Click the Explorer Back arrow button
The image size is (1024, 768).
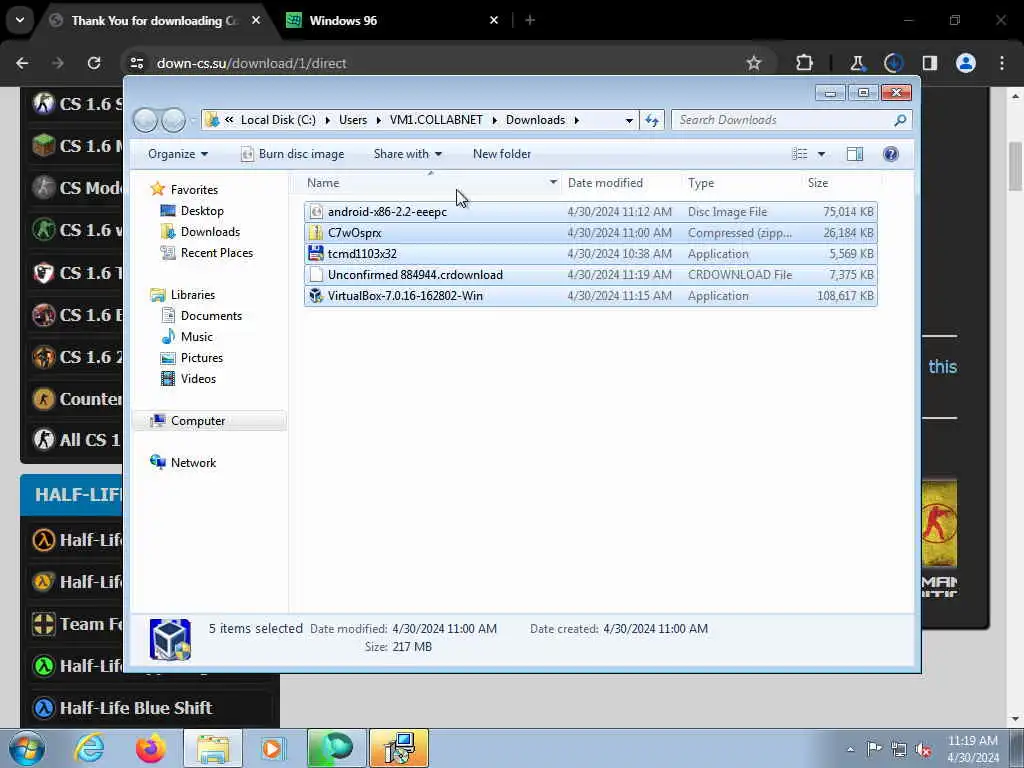coord(146,120)
